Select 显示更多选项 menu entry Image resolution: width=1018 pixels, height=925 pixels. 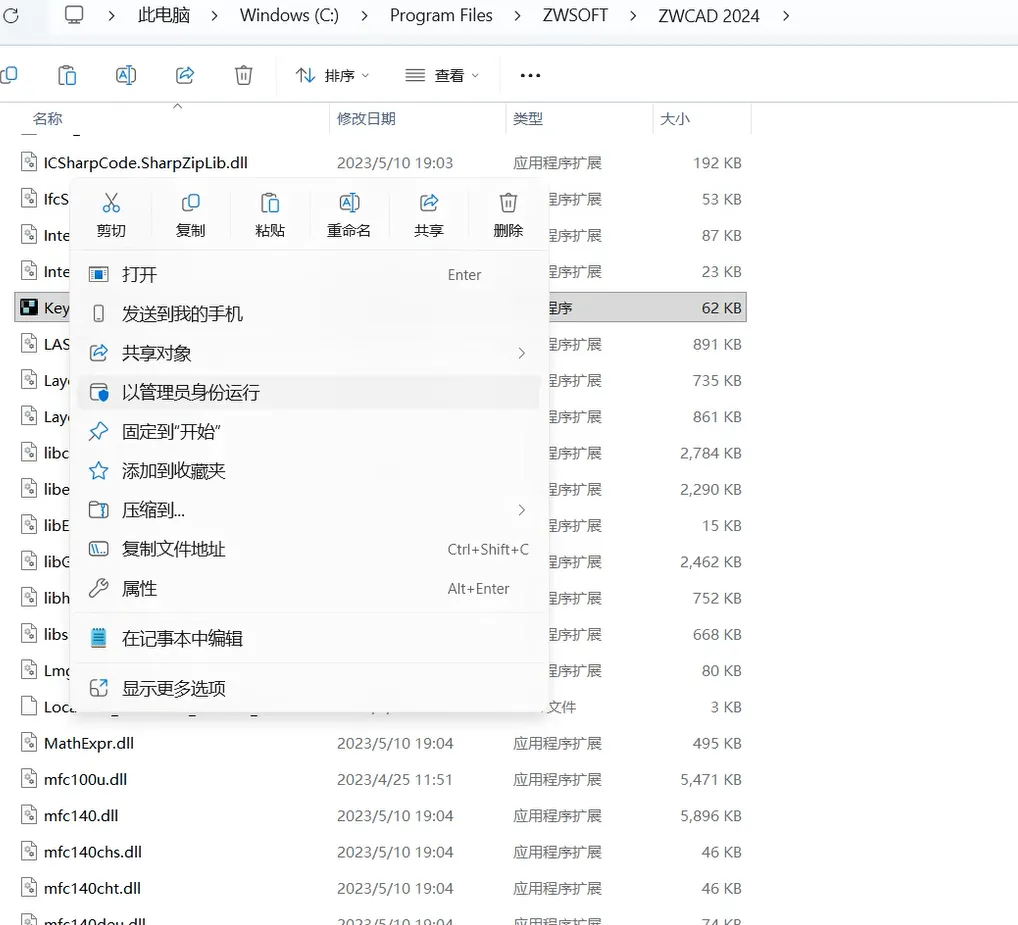tap(308, 688)
